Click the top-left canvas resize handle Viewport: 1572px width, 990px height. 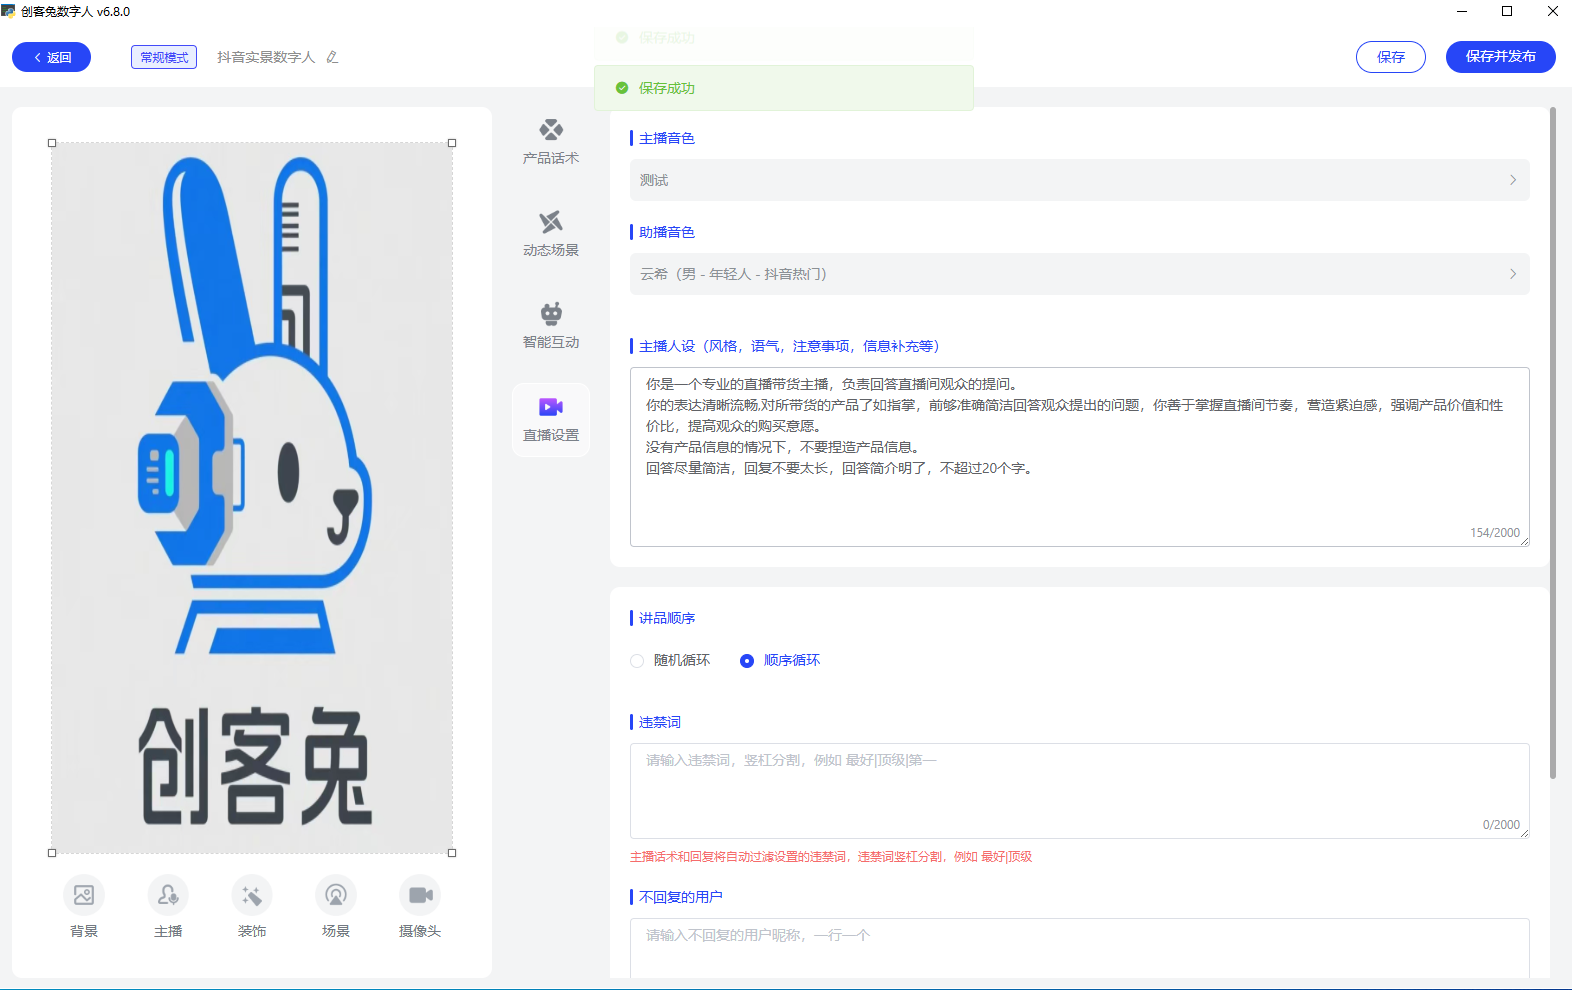tap(52, 143)
